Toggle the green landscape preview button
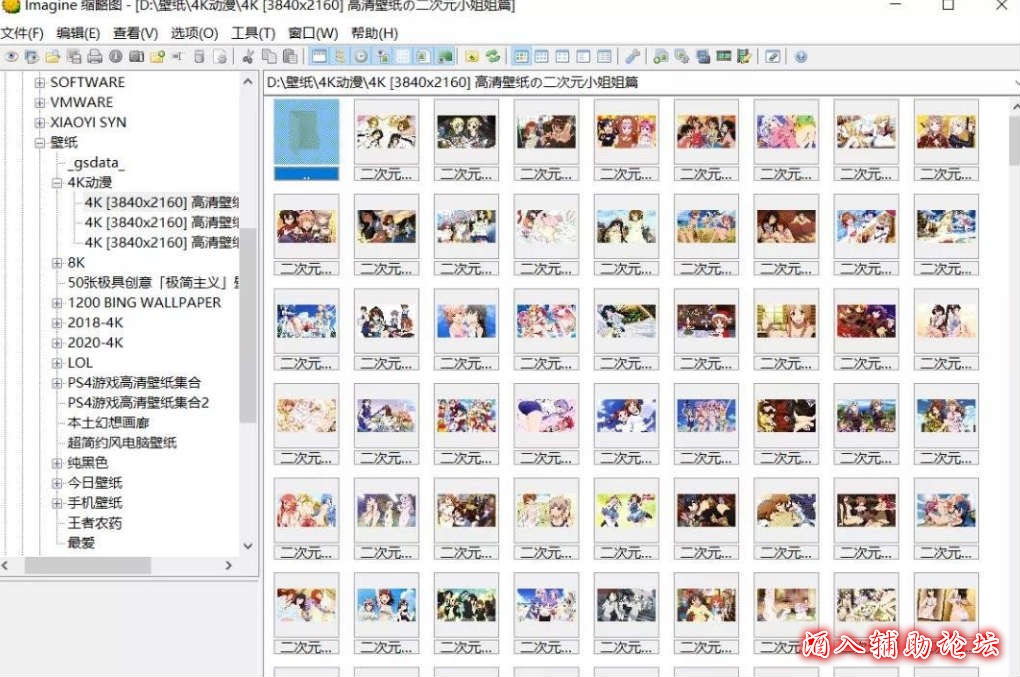The height and width of the screenshot is (677, 1020). tap(445, 57)
